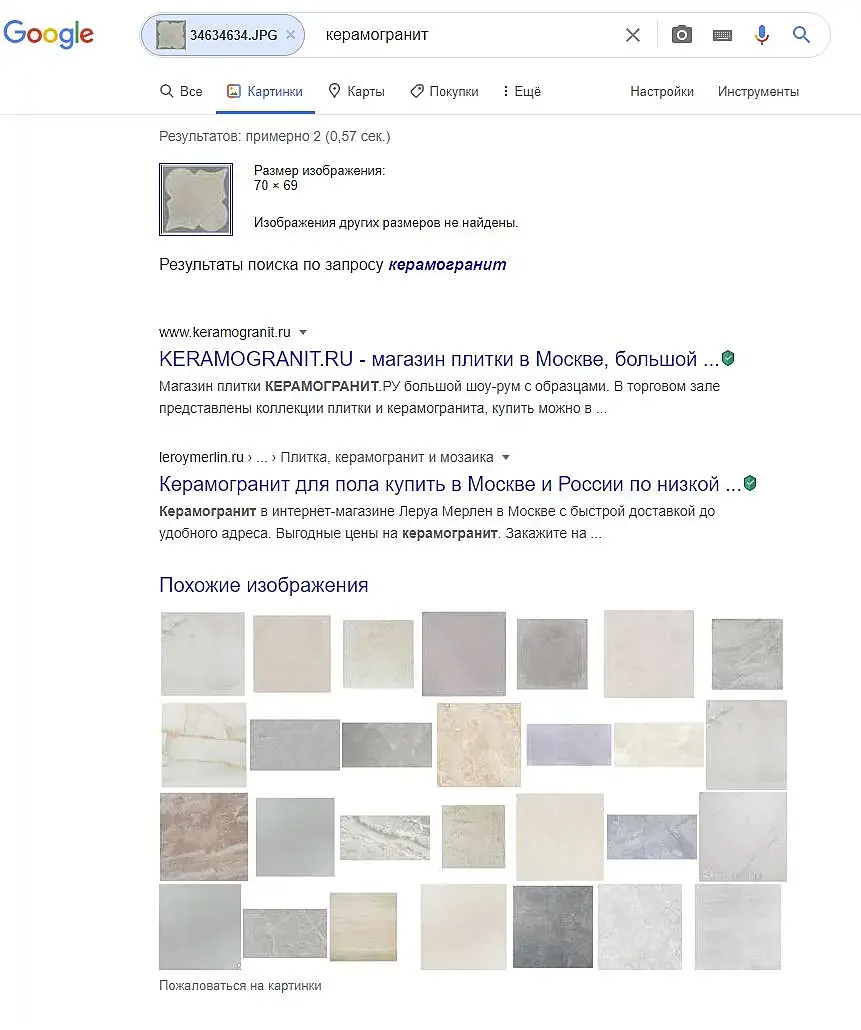Open the uploaded tile image thumbnail
Screen dimensions: 861x1030
tap(196, 199)
